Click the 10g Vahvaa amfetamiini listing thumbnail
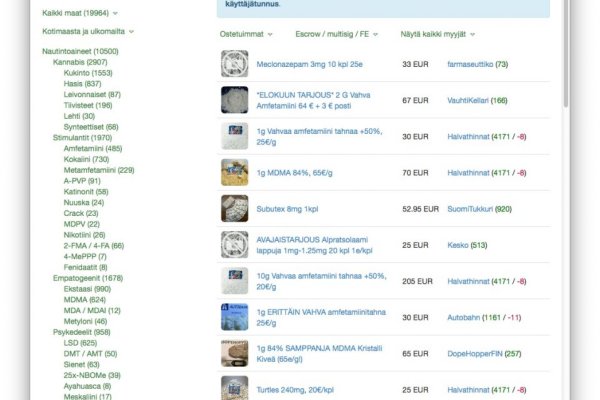The width and height of the screenshot is (600, 400). [x=235, y=281]
